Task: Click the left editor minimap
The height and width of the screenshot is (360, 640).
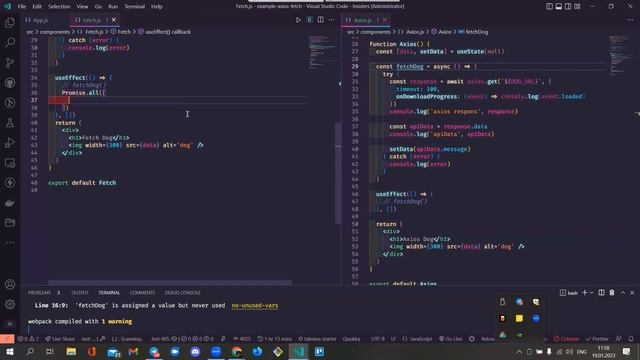Action: (x=322, y=53)
